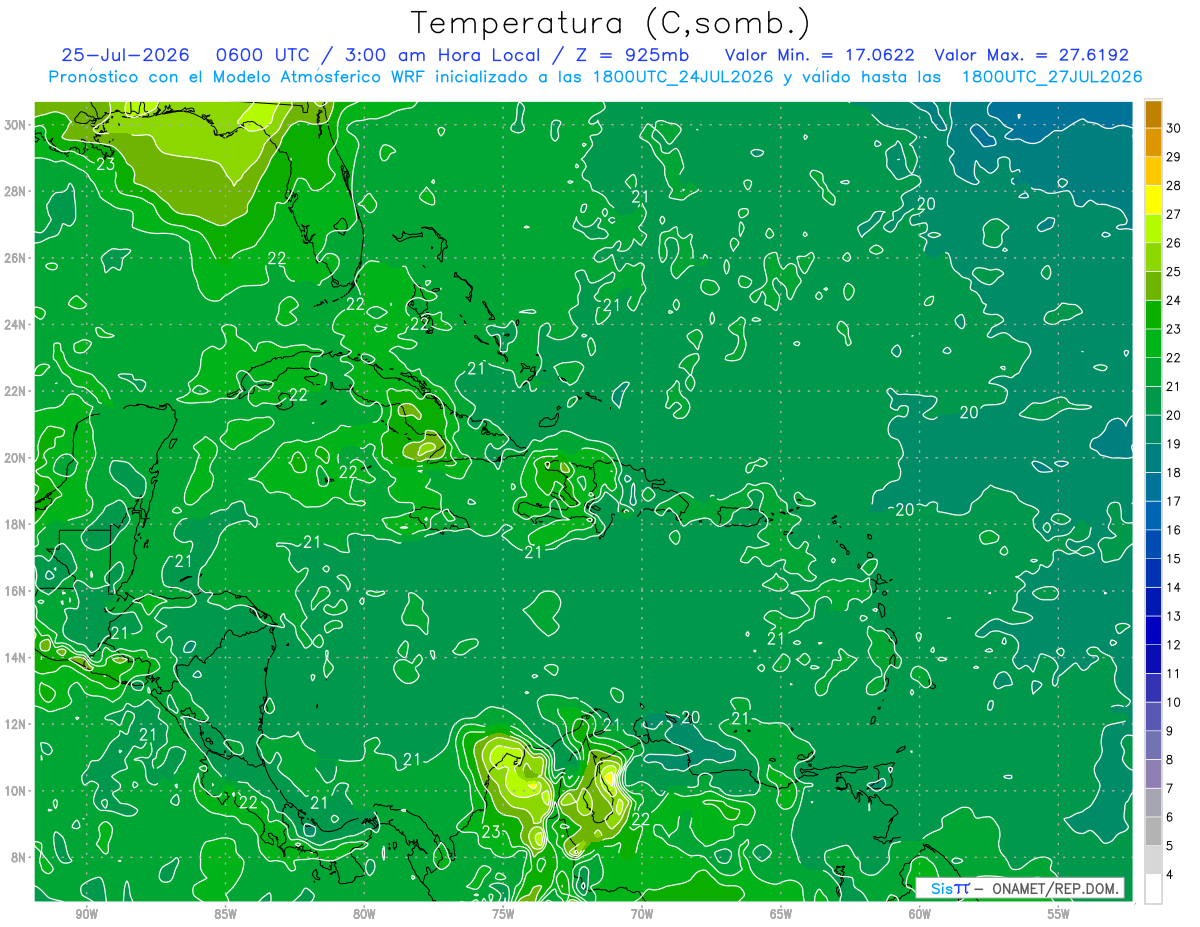Select the 85W longitude label
Image resolution: width=1200 pixels, height=927 pixels.
225,914
